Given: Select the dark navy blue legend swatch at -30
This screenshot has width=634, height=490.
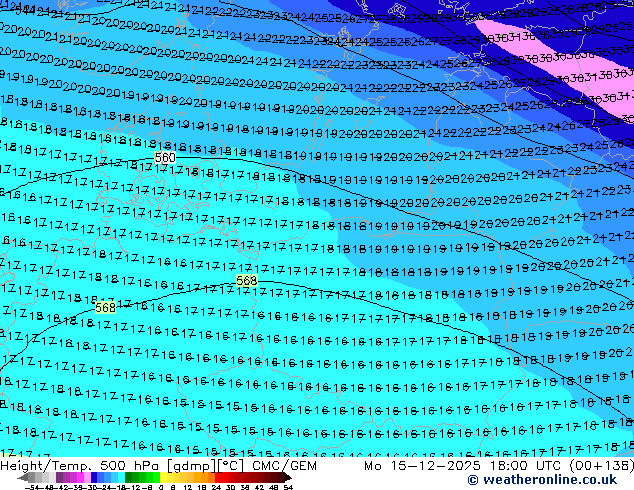Looking at the screenshot, I should 94,477.
